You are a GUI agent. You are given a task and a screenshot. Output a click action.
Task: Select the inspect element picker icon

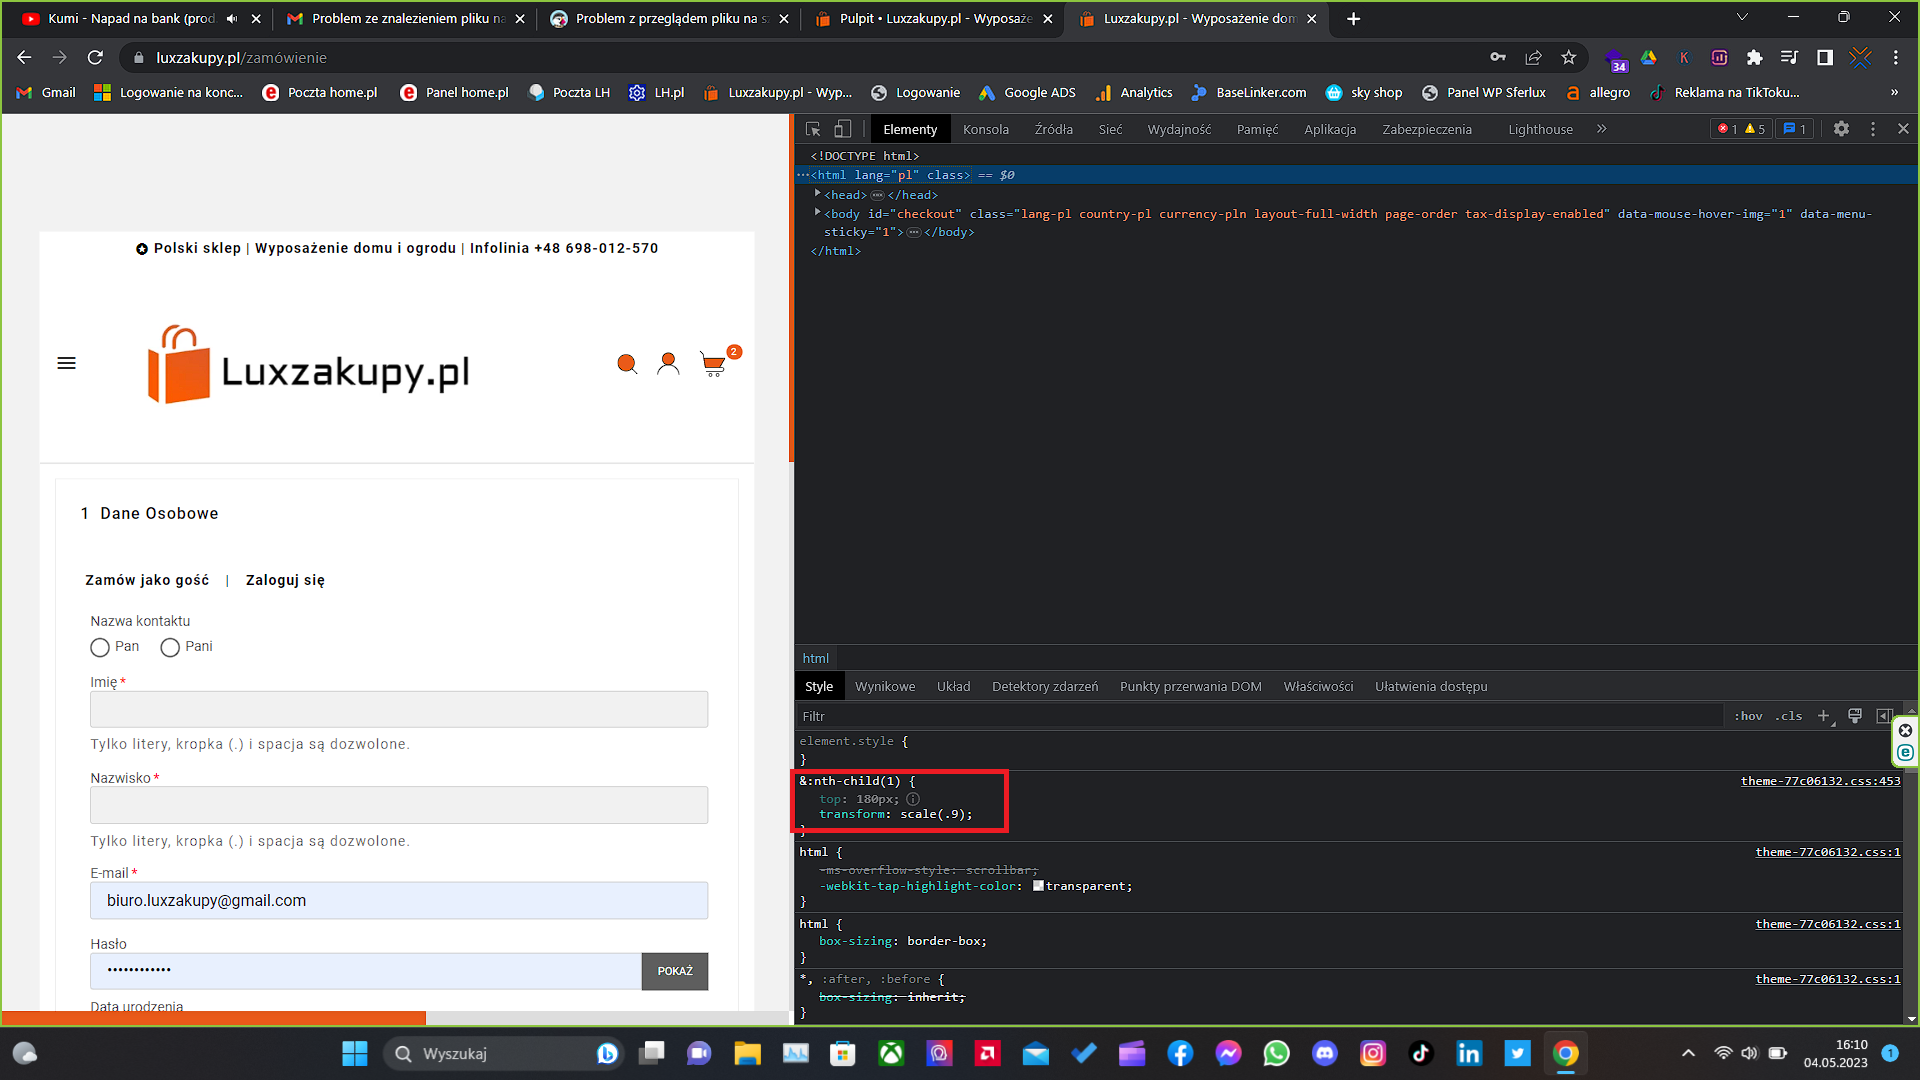tap(813, 129)
